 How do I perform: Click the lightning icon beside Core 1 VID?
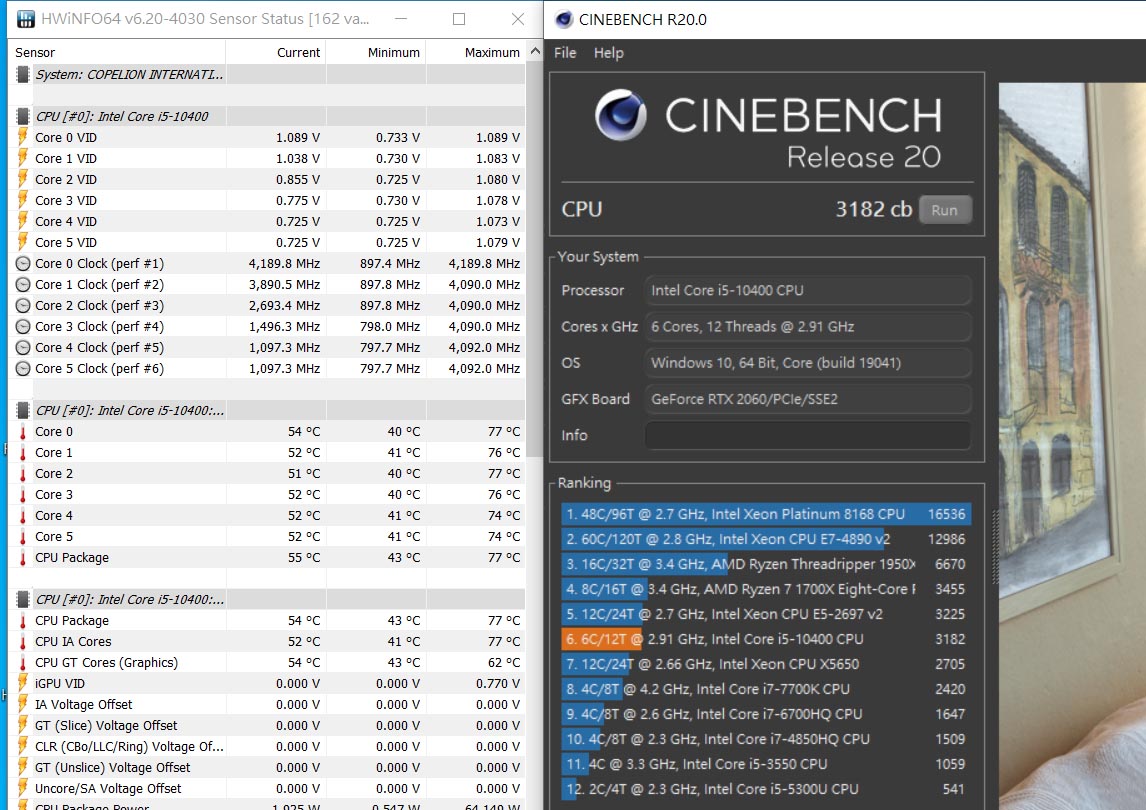tap(23, 159)
